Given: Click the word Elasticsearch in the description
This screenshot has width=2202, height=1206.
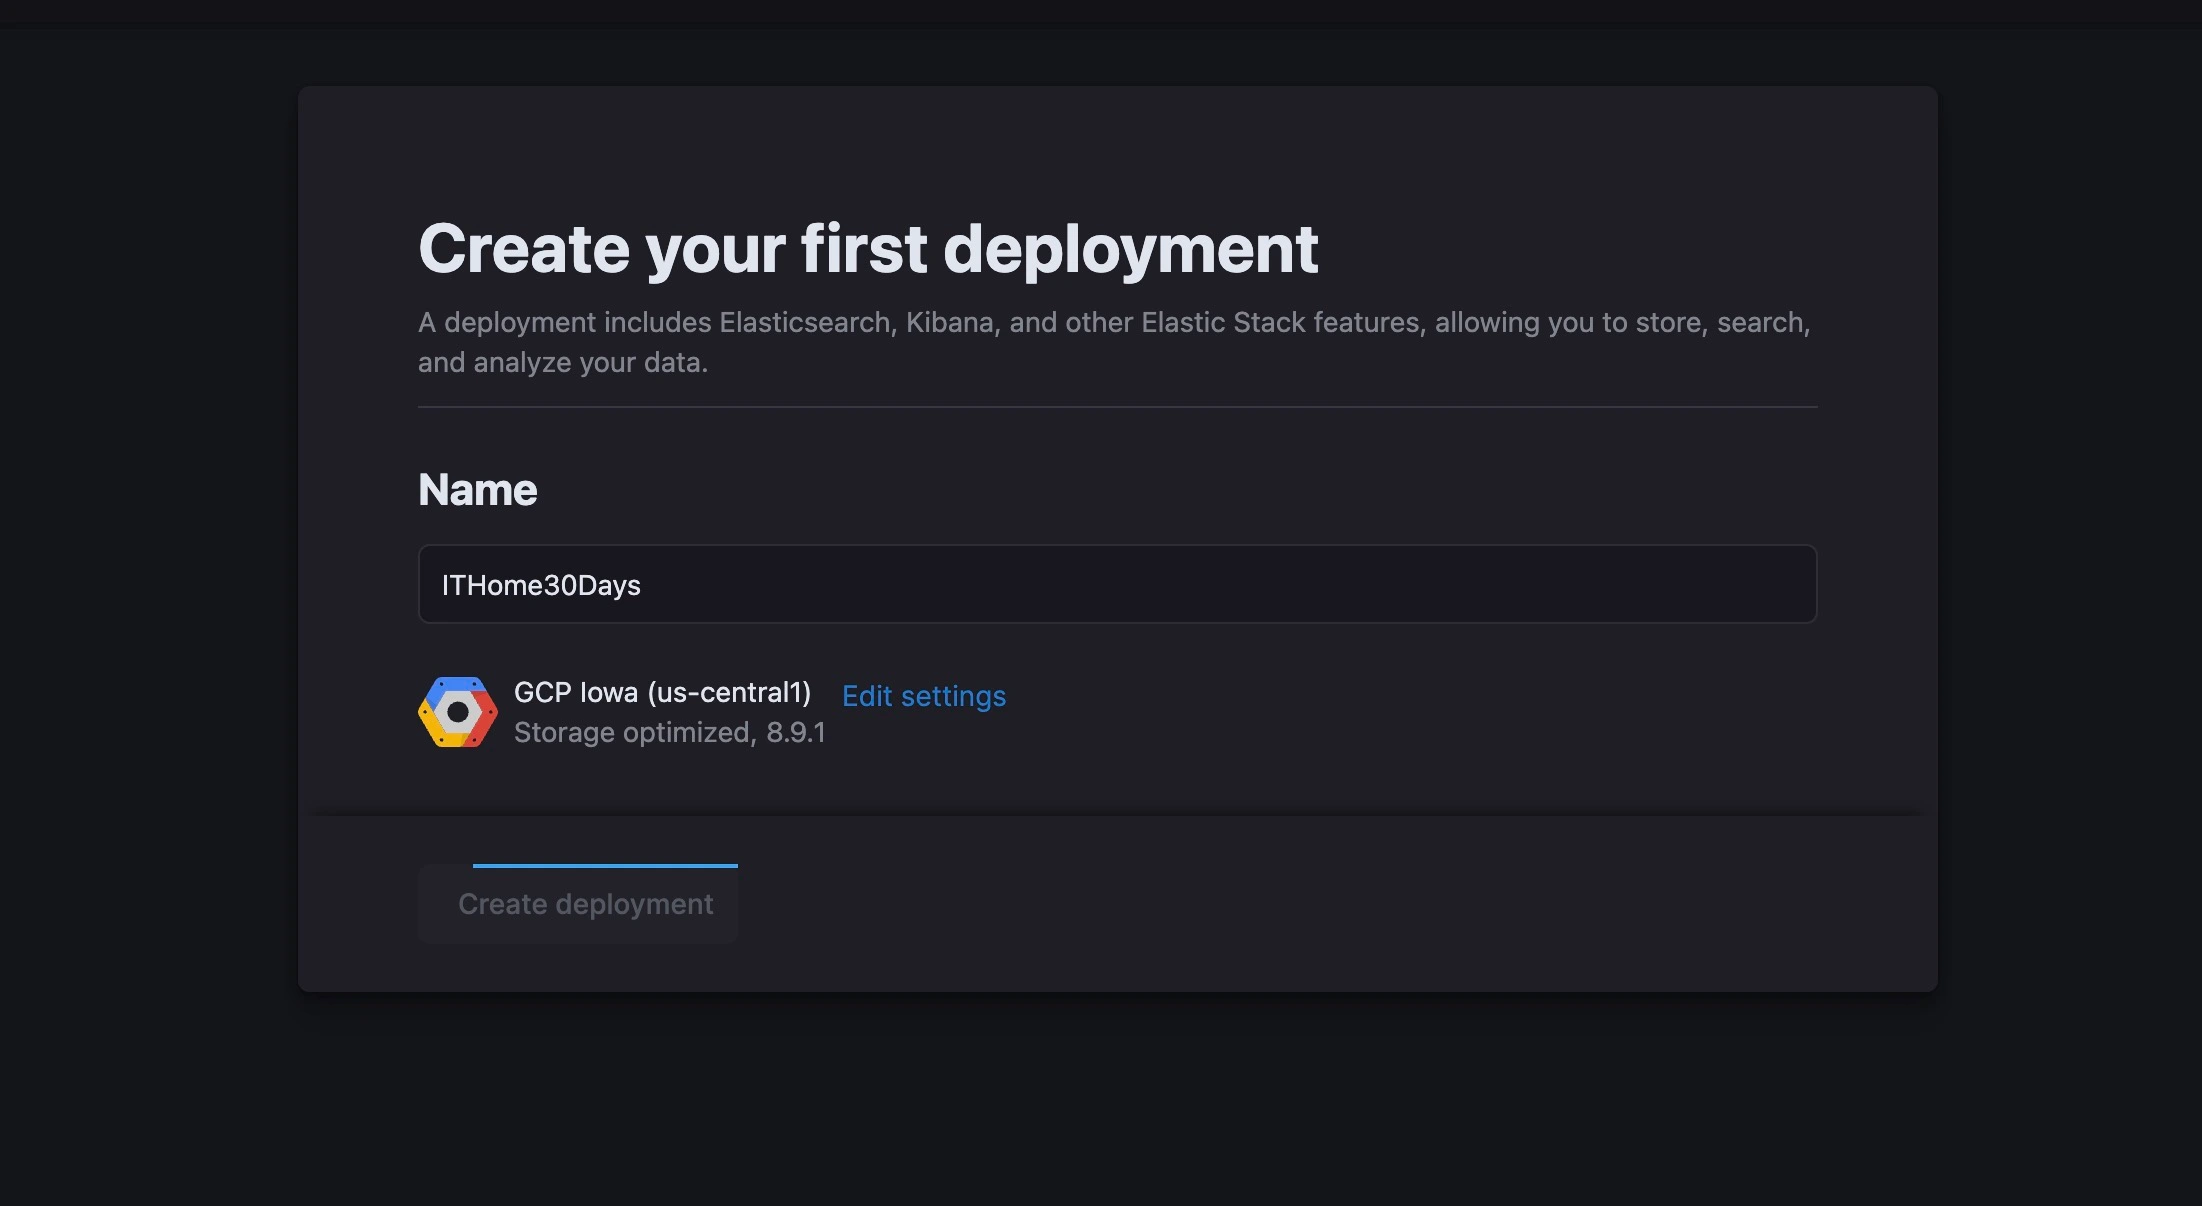Looking at the screenshot, I should click(805, 323).
